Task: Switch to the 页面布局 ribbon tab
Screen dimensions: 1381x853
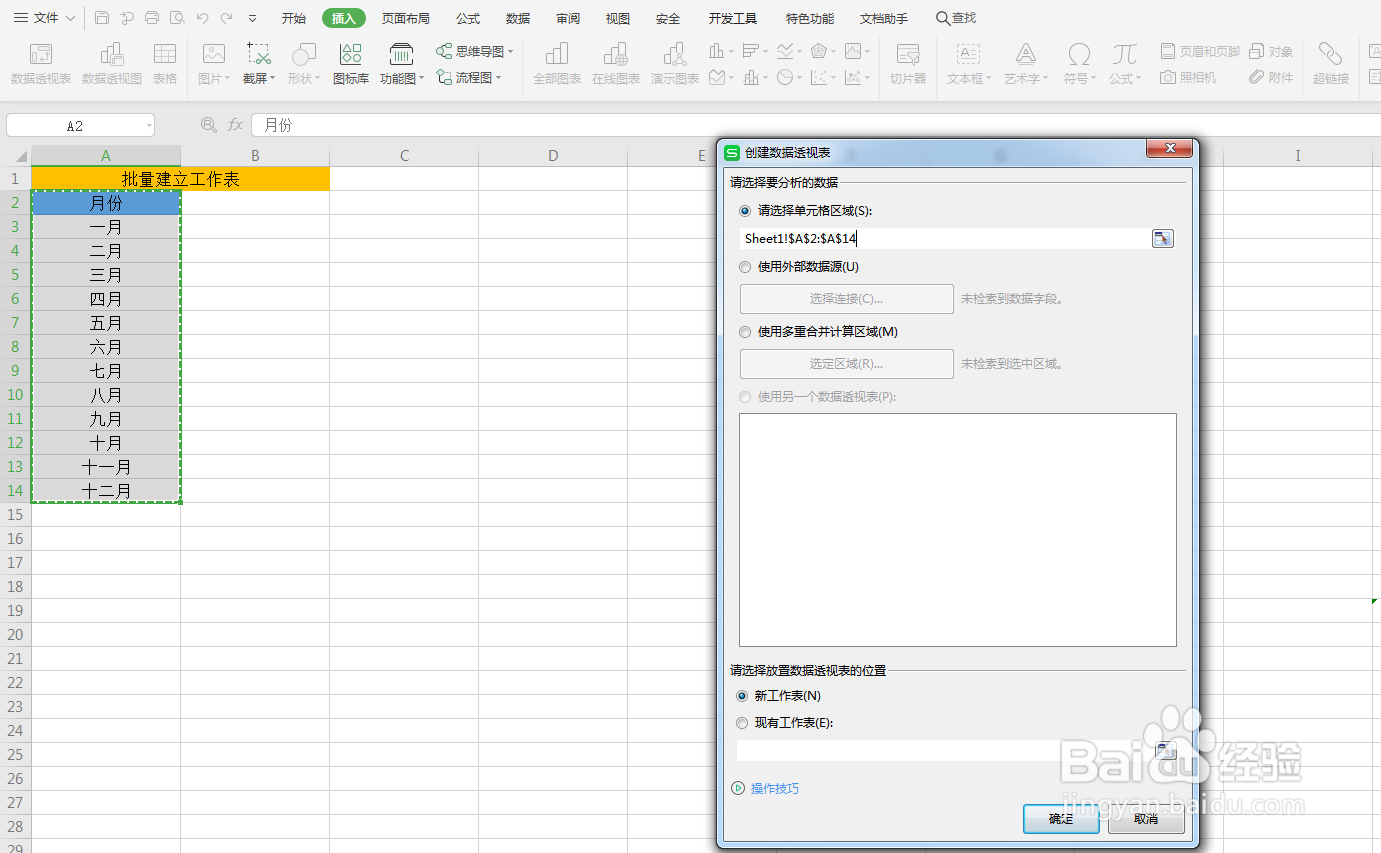Action: coord(406,18)
